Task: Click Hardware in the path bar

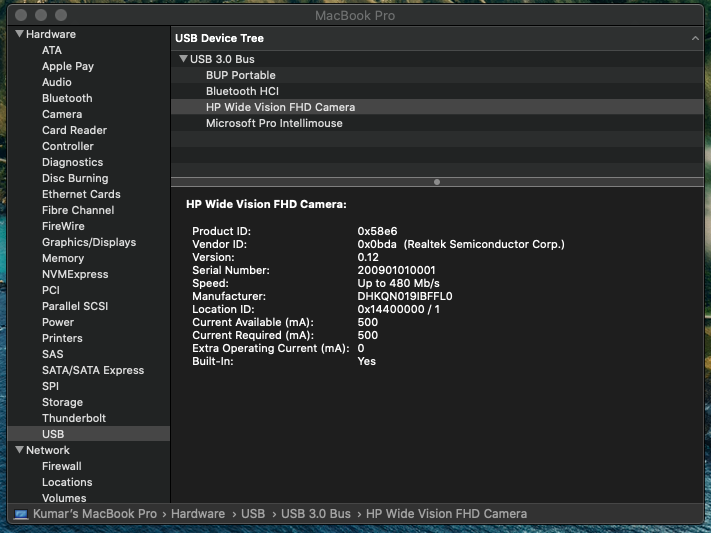Action: [198, 514]
